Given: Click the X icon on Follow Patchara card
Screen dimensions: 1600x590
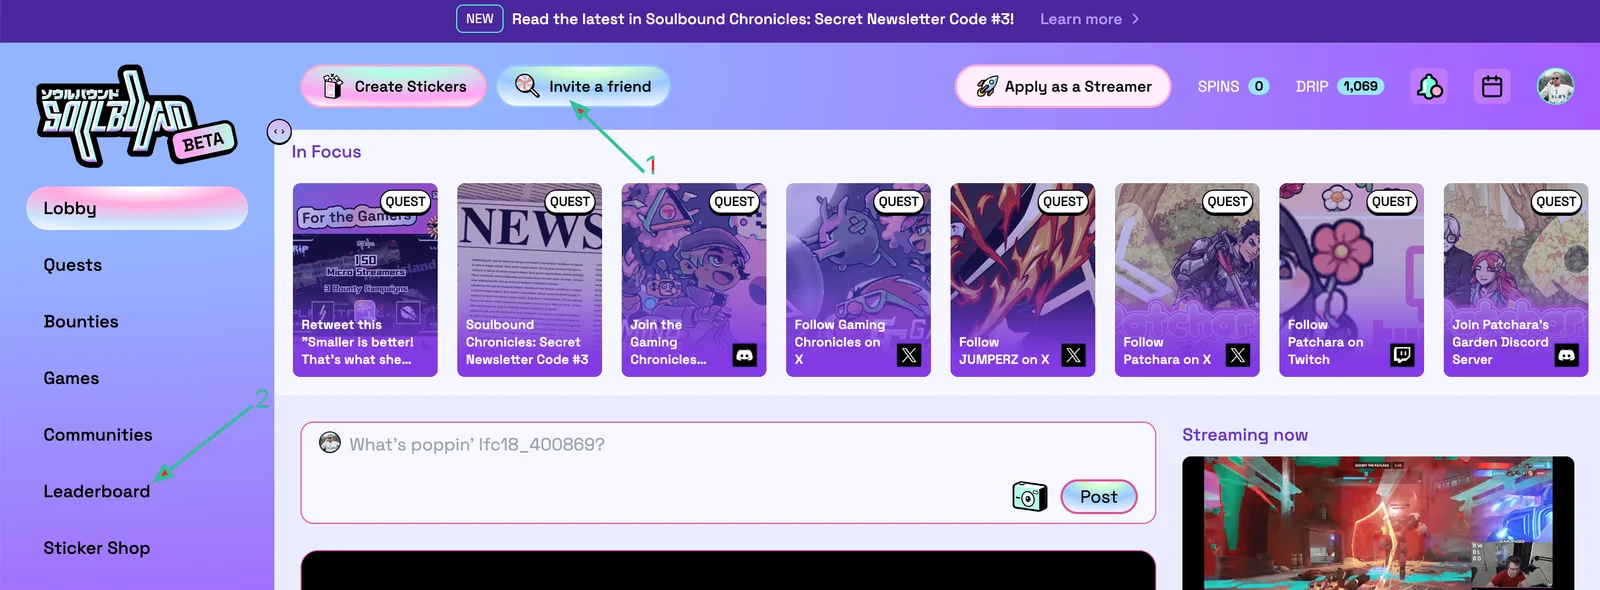Looking at the screenshot, I should point(1237,355).
